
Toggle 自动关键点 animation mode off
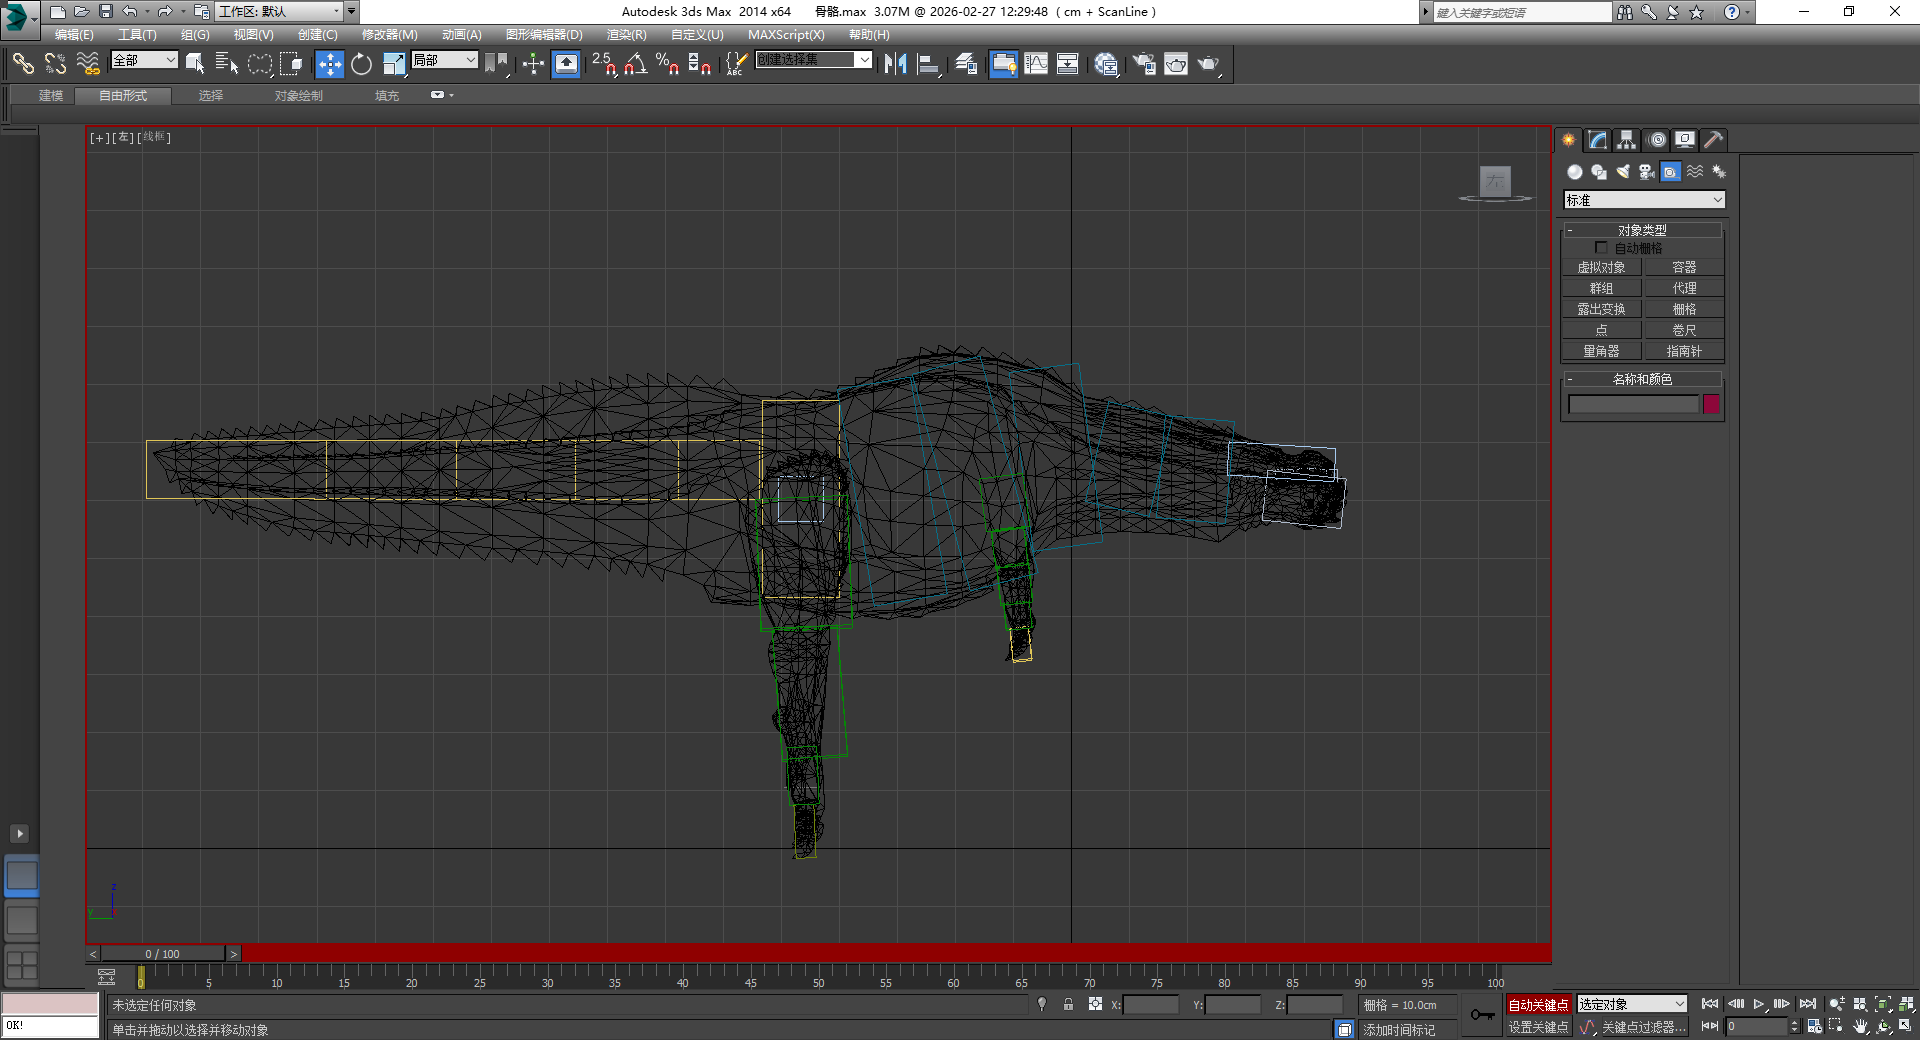click(1538, 1004)
